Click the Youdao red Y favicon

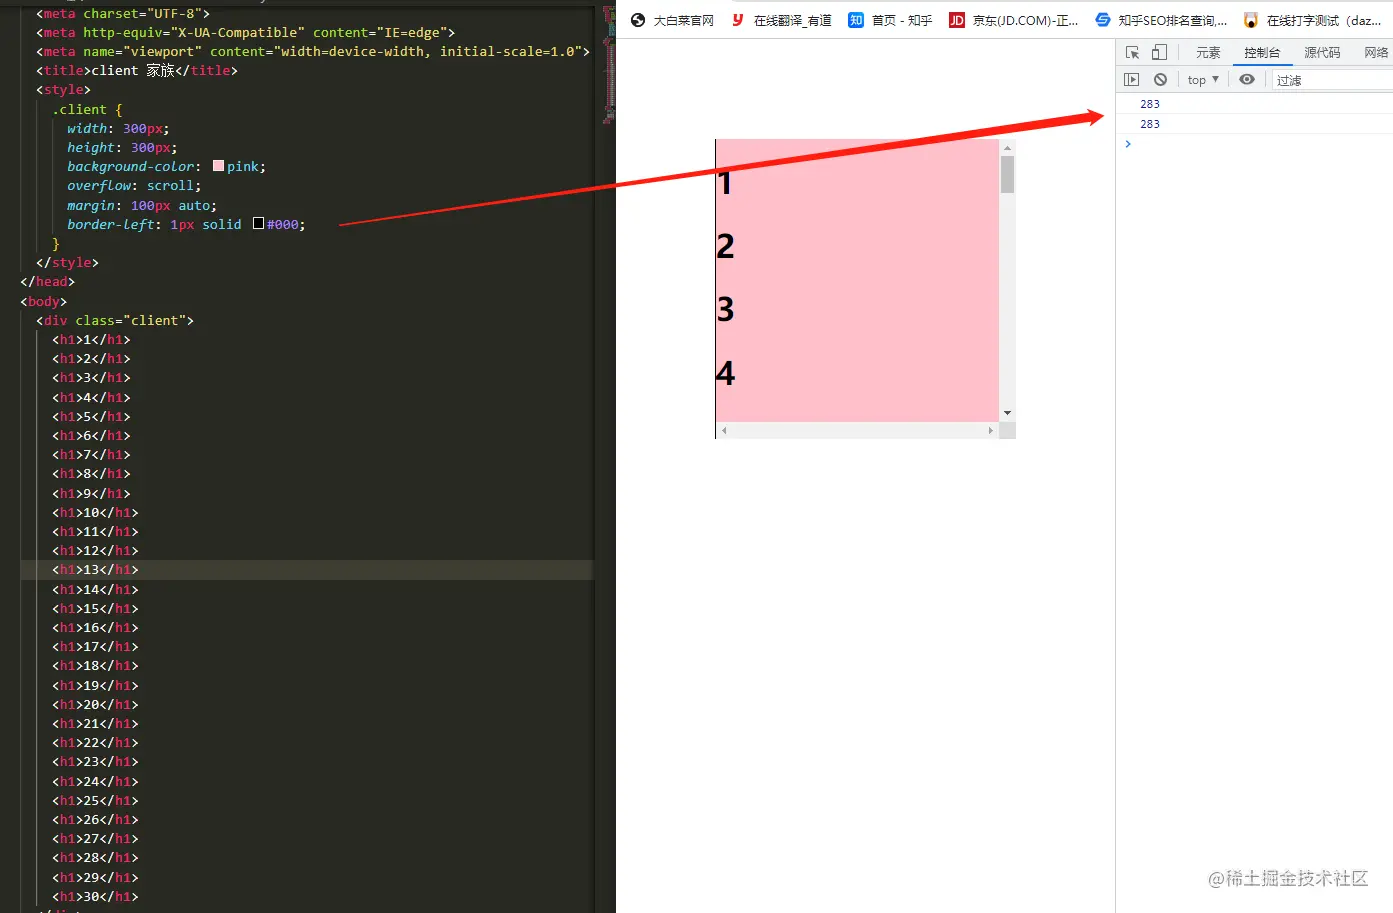(738, 20)
